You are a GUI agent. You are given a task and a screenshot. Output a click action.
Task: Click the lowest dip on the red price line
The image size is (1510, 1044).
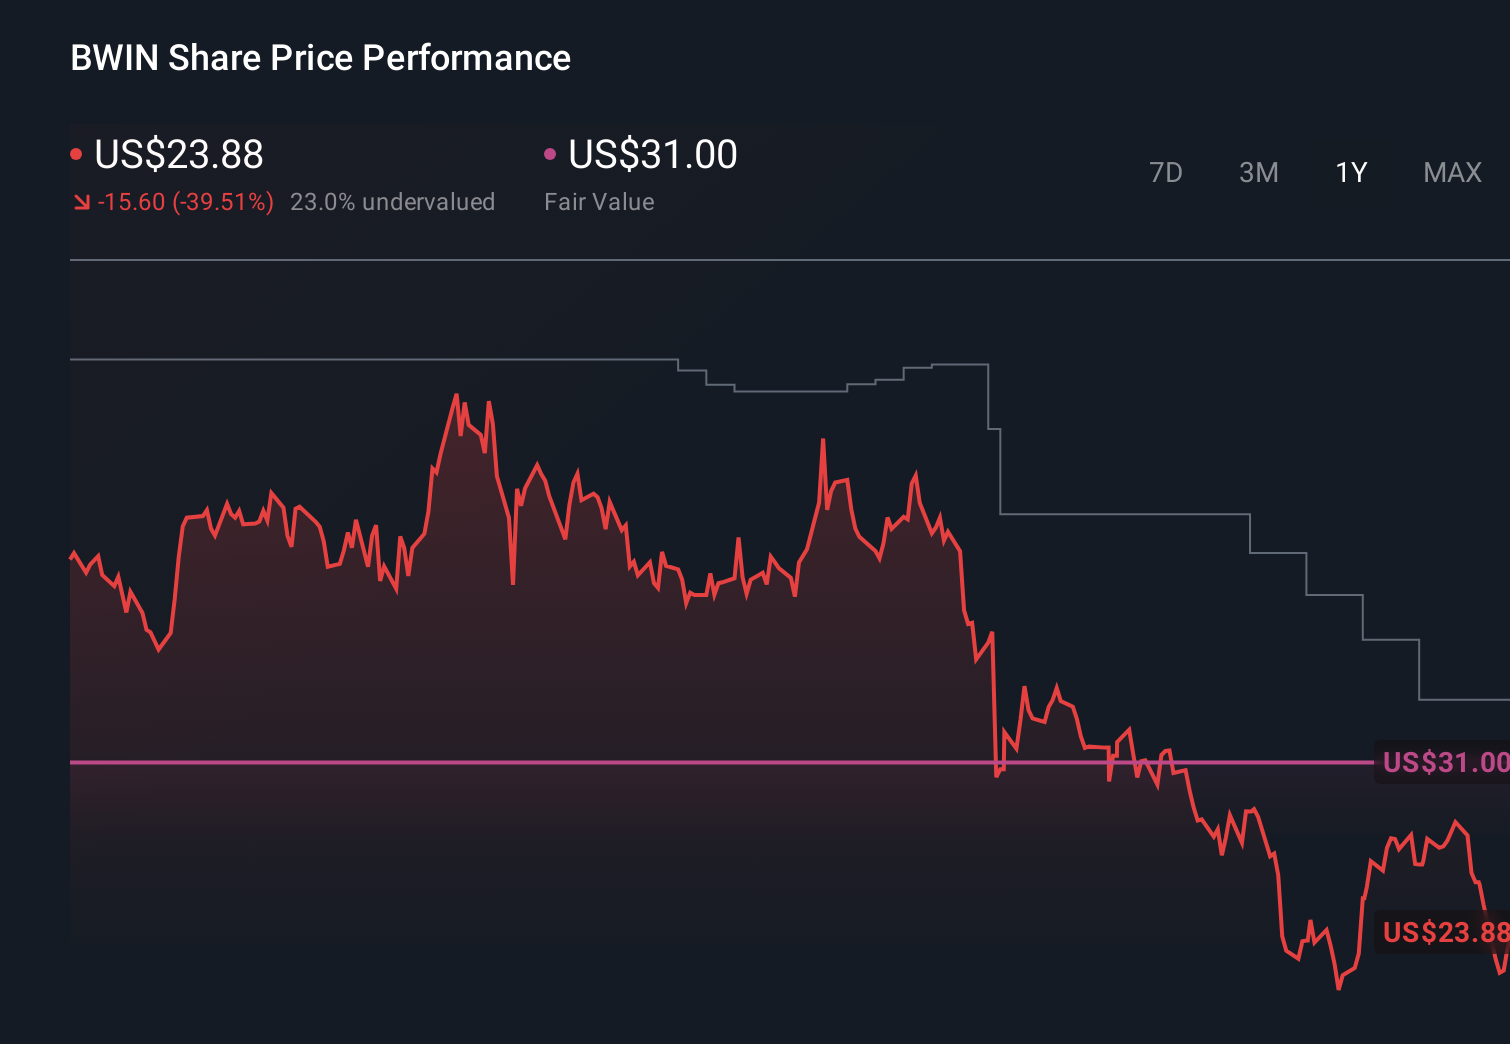pyautogui.click(x=1340, y=986)
